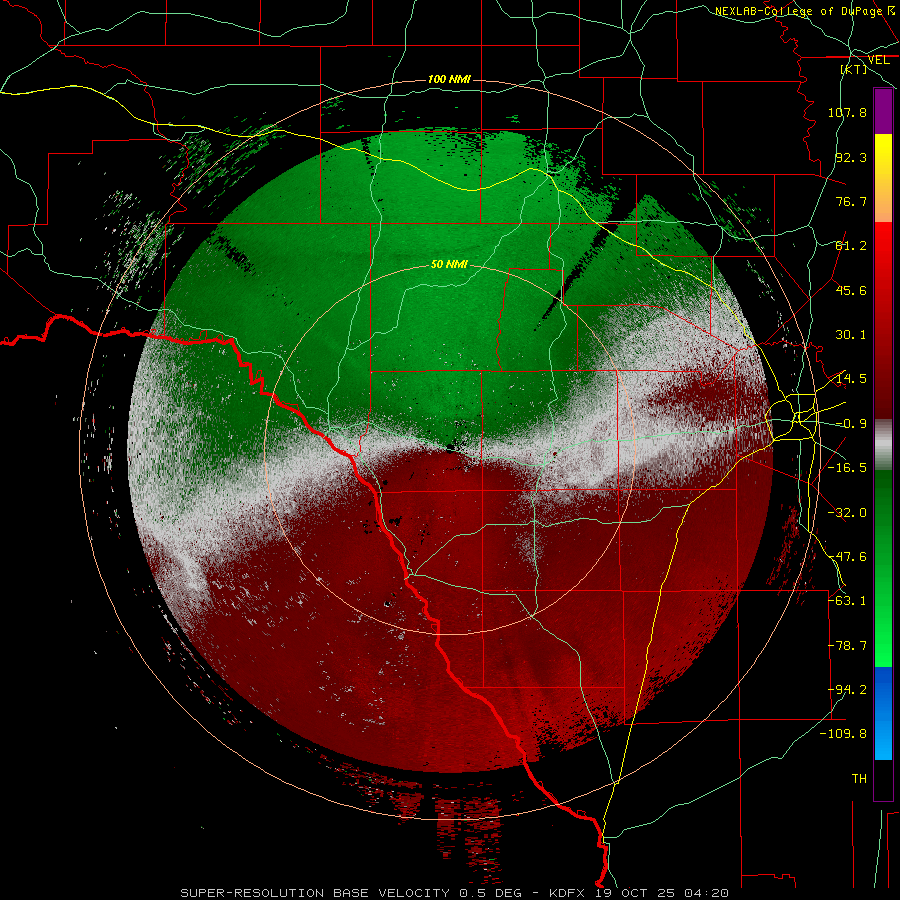Select the -32.0 legend value
This screenshot has width=900, height=900.
pyautogui.click(x=847, y=513)
